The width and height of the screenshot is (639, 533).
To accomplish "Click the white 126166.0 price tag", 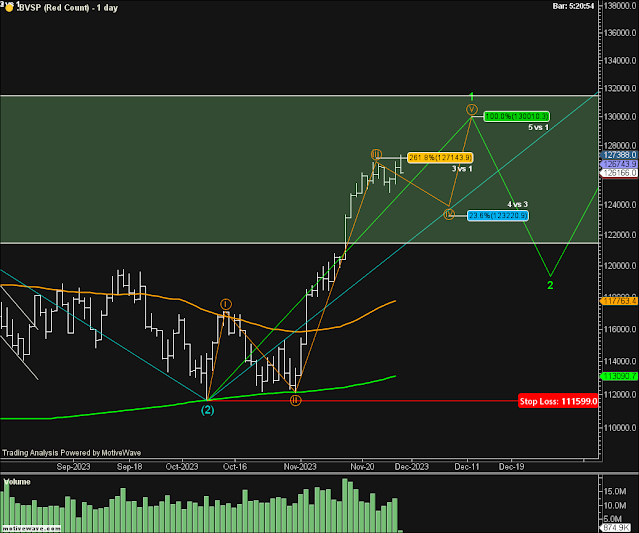I will point(619,173).
